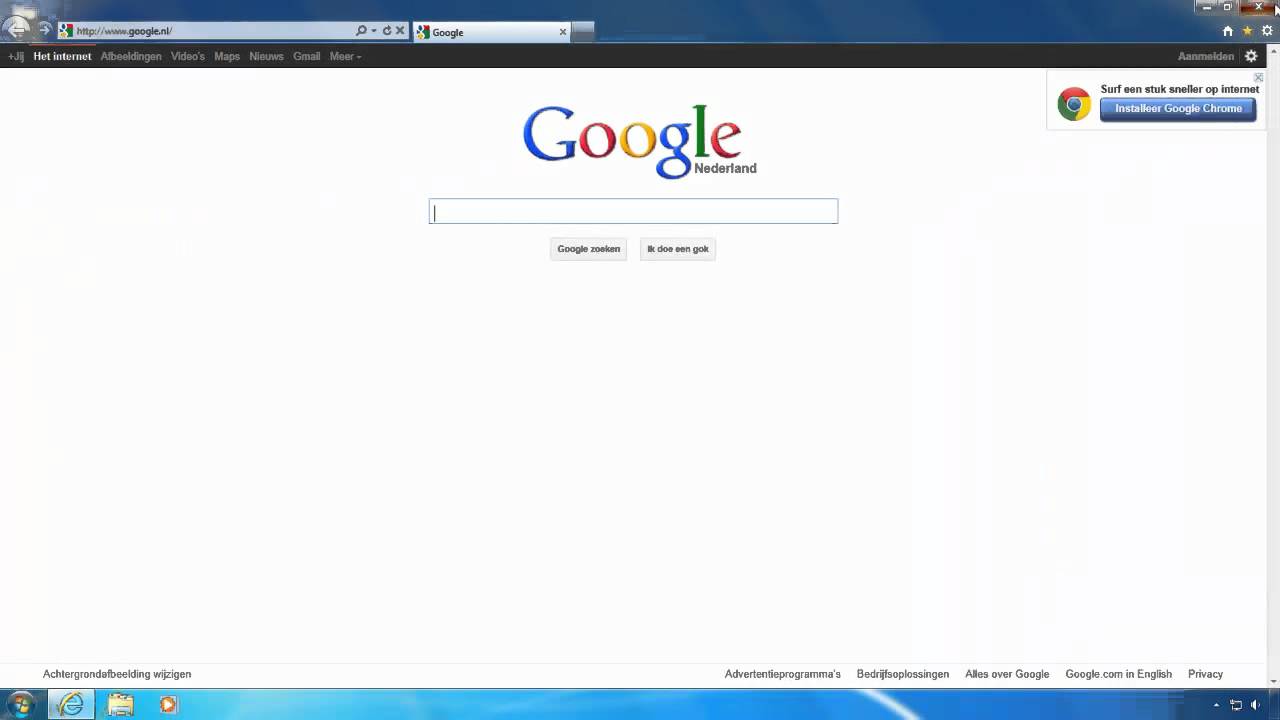Open Windows Media Player taskbar icon
The height and width of the screenshot is (720, 1280).
tap(168, 704)
